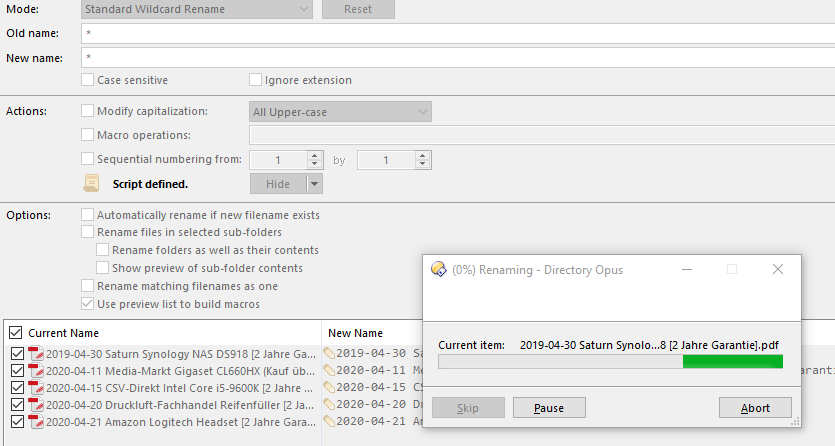Uncheck the 2020-04-20 Druckluft-Fachhandel row
The image size is (835, 446).
click(17, 404)
